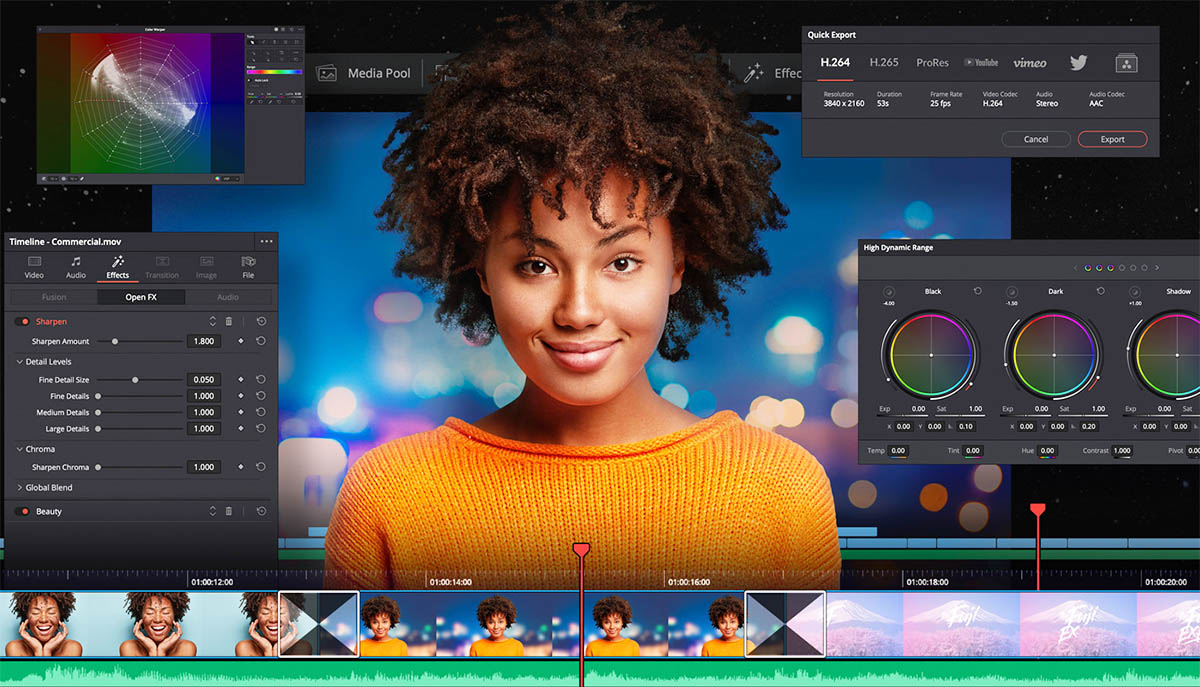Image resolution: width=1200 pixels, height=687 pixels.
Task: Delete the Beauty effect with its trash icon
Action: coord(228,511)
